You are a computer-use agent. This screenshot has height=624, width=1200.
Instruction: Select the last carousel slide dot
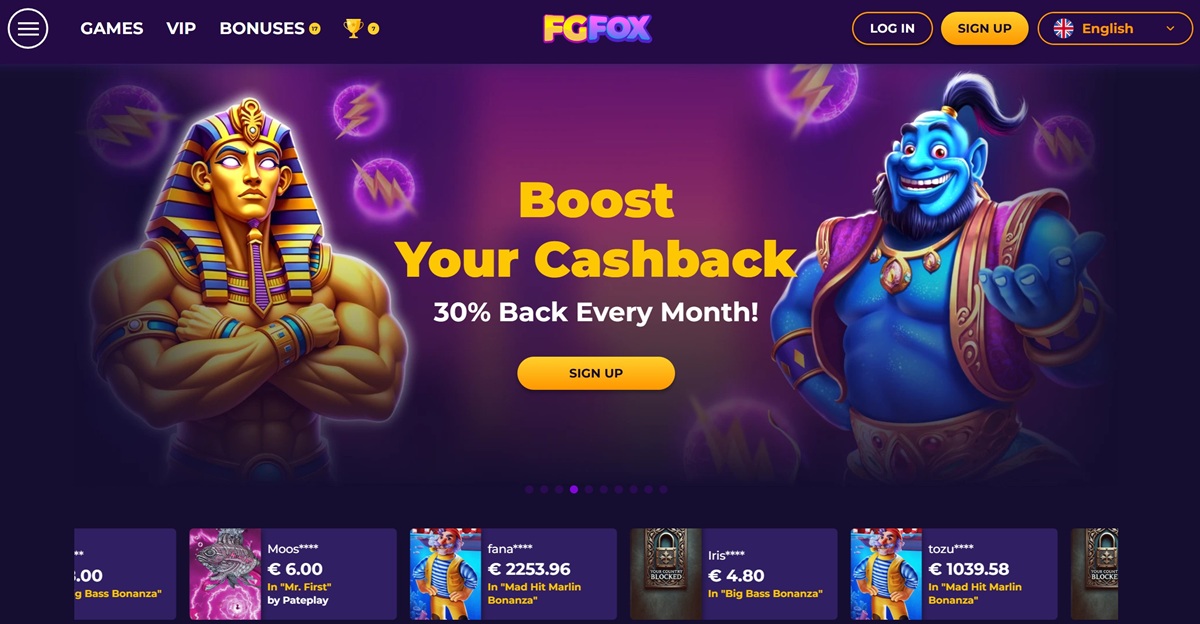663,490
